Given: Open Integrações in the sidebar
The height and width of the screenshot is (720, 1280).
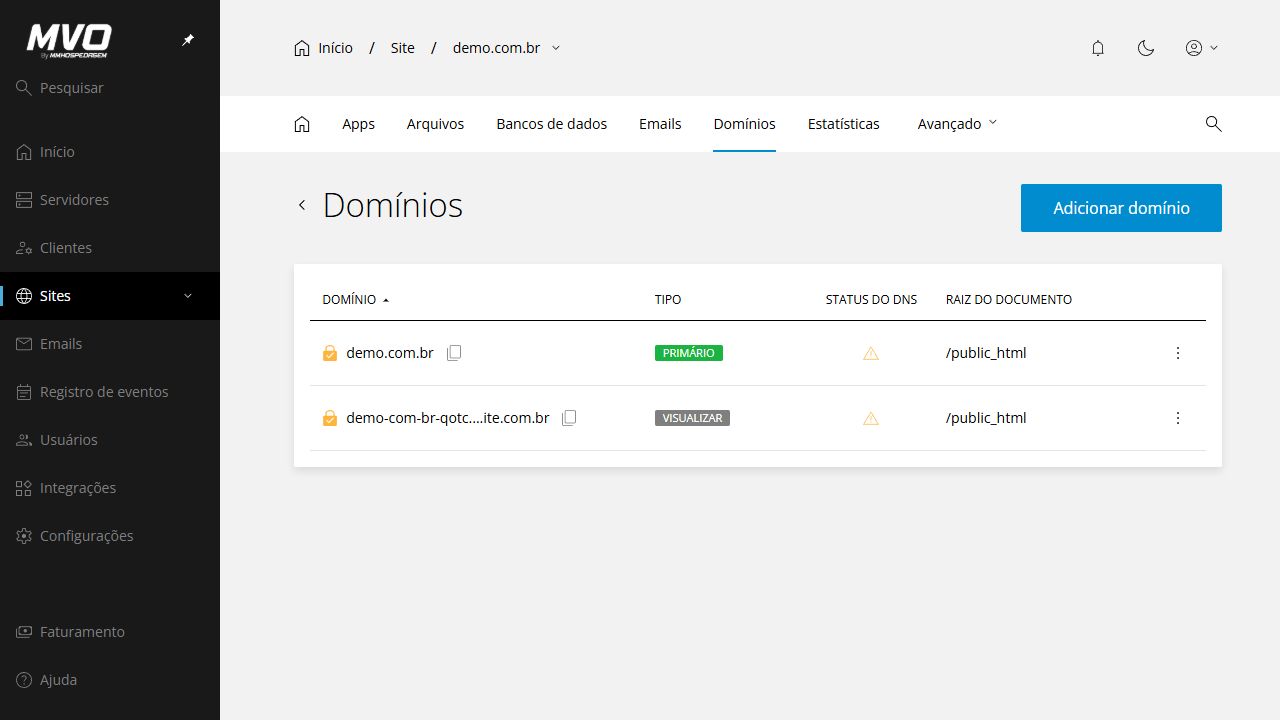Looking at the screenshot, I should 110,488.
